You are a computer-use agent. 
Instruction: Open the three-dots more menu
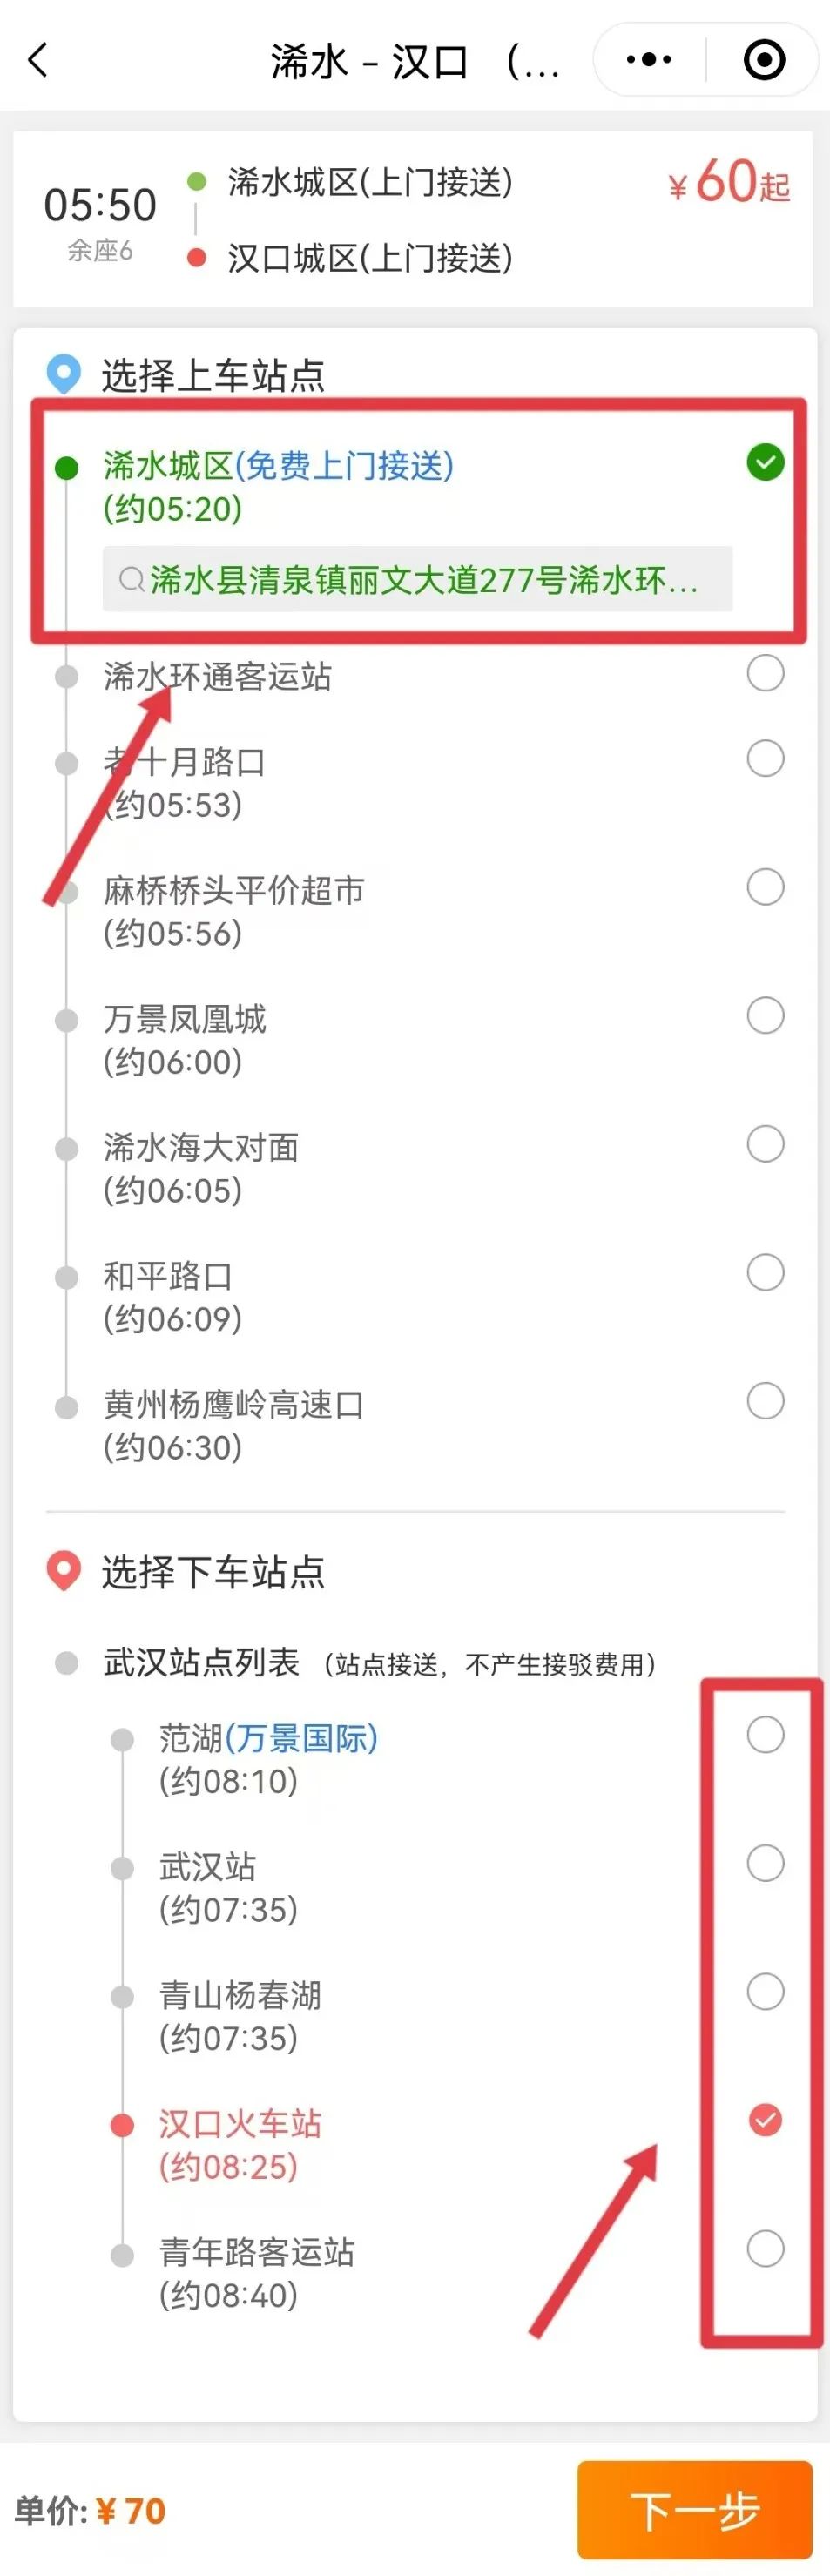coord(648,60)
